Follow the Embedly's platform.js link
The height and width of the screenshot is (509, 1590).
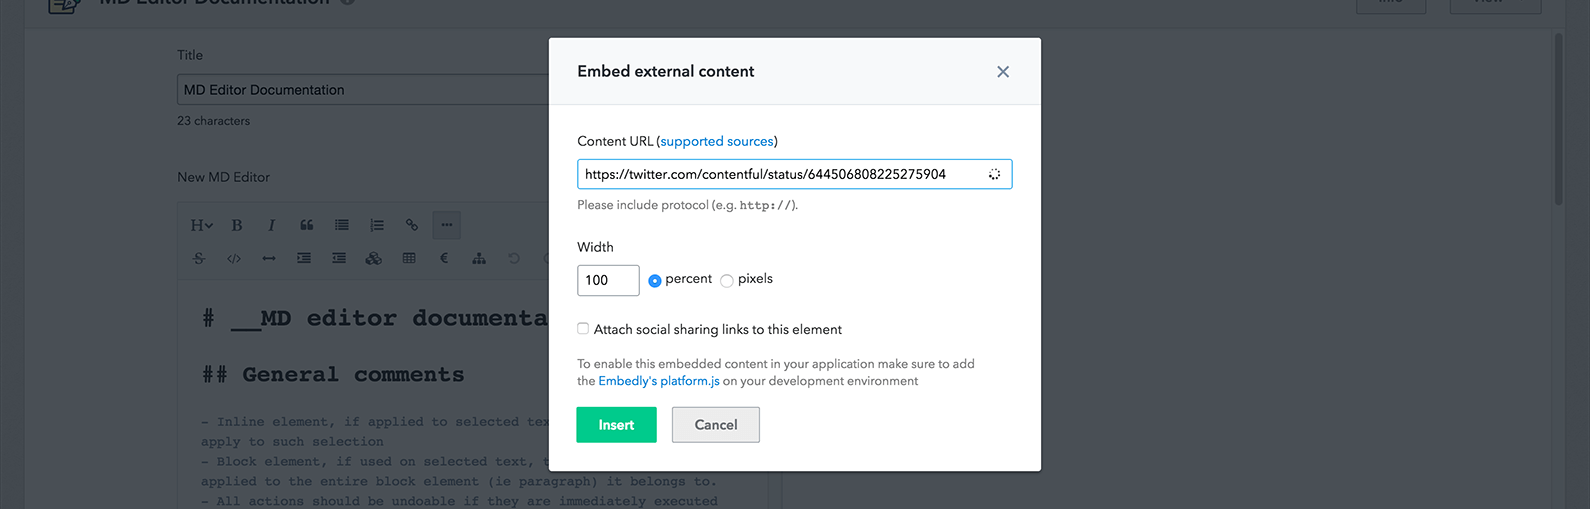coord(659,381)
